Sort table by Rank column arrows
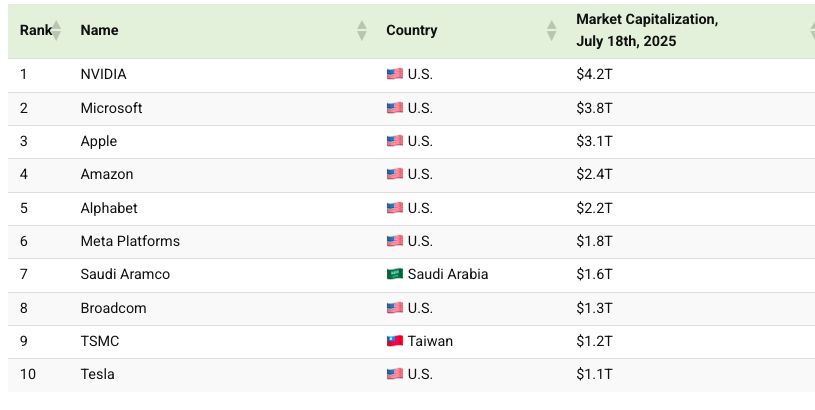This screenshot has height=410, width=815. tap(56, 30)
